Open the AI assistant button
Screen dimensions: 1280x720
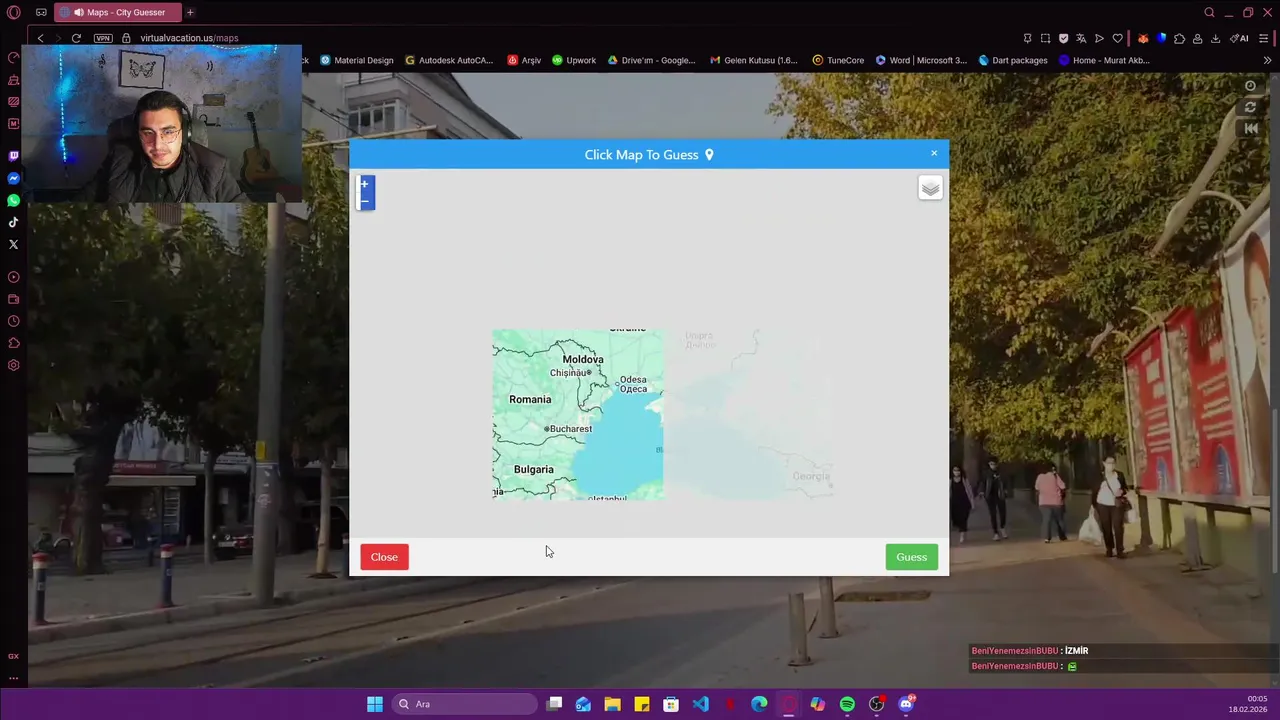(1239, 38)
